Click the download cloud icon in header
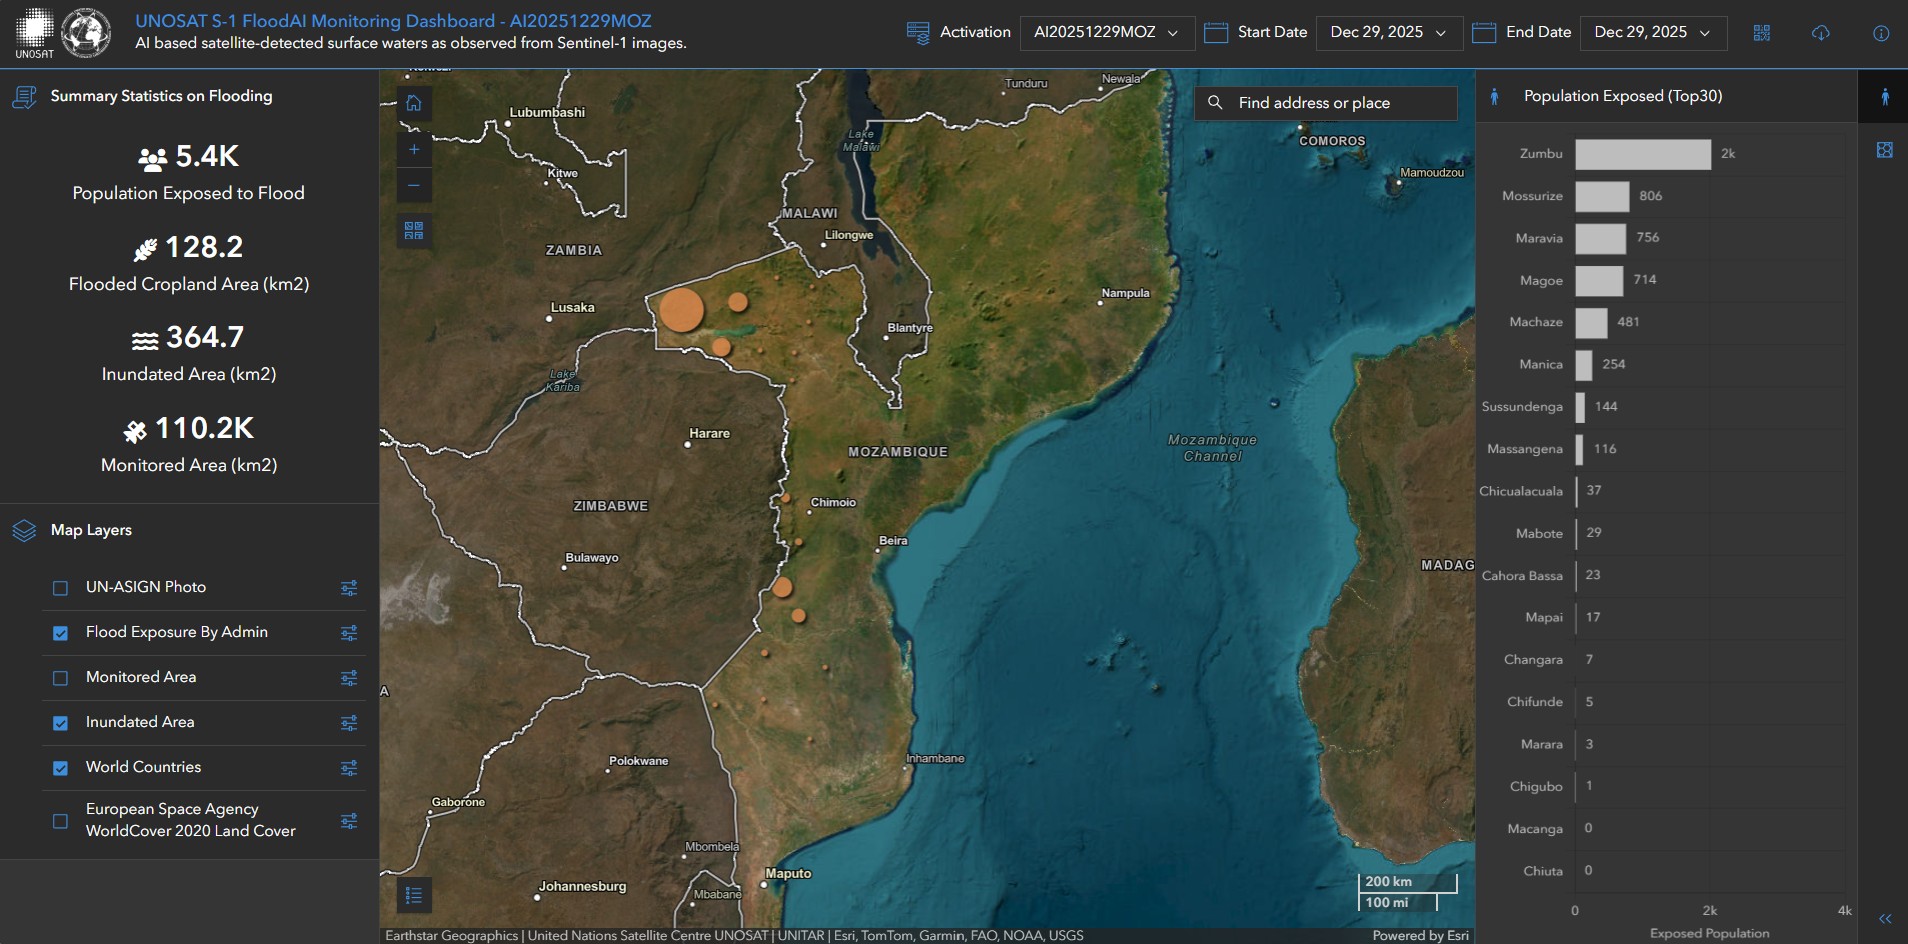 [x=1820, y=33]
